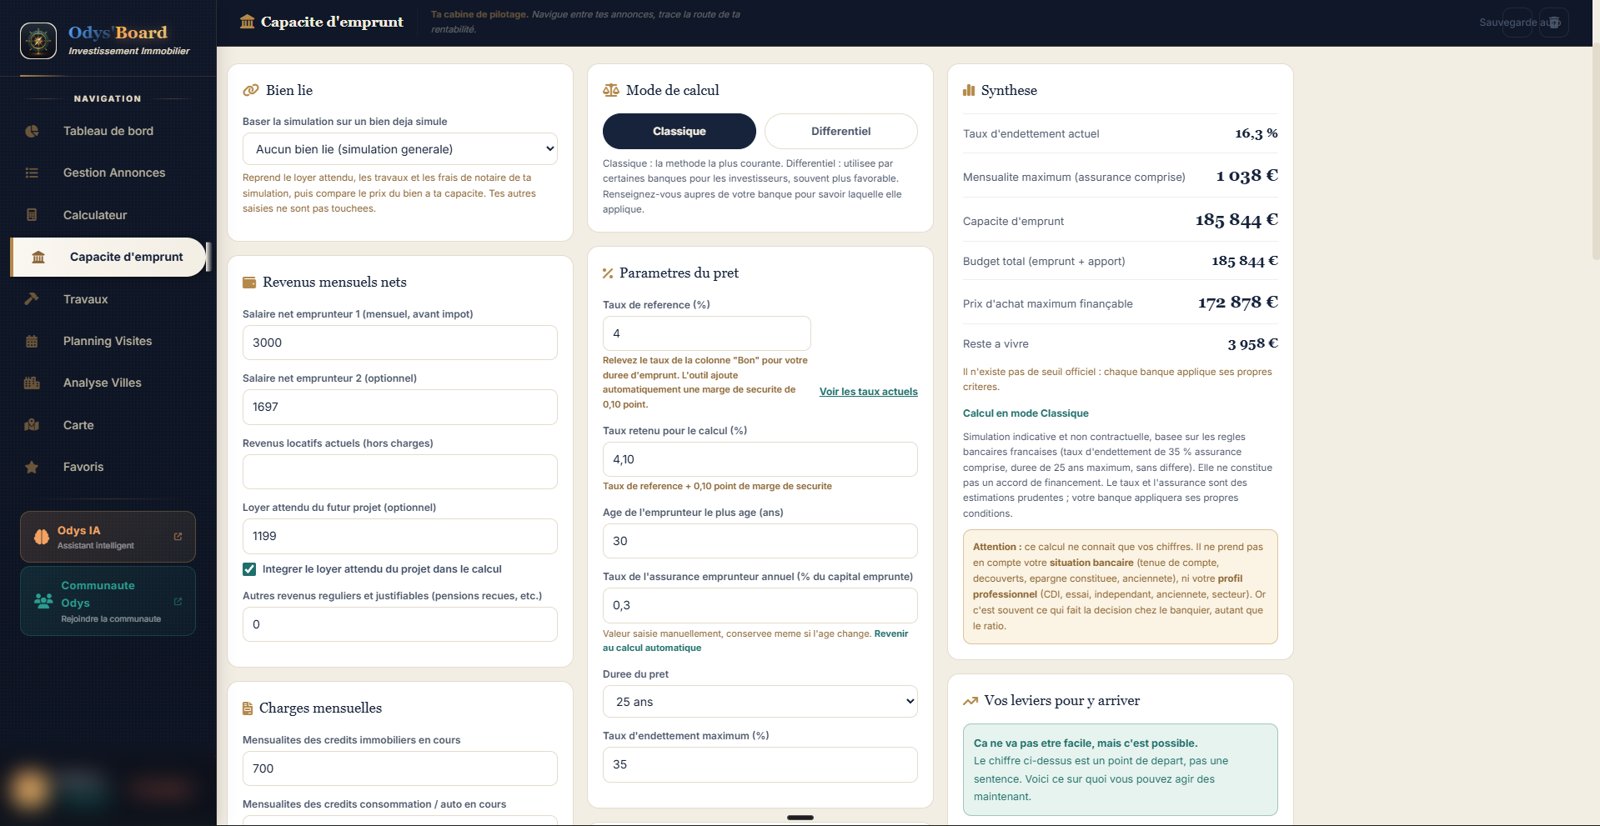Uncheck Integrer le loyer attendu du projet
This screenshot has width=1600, height=826.
249,569
